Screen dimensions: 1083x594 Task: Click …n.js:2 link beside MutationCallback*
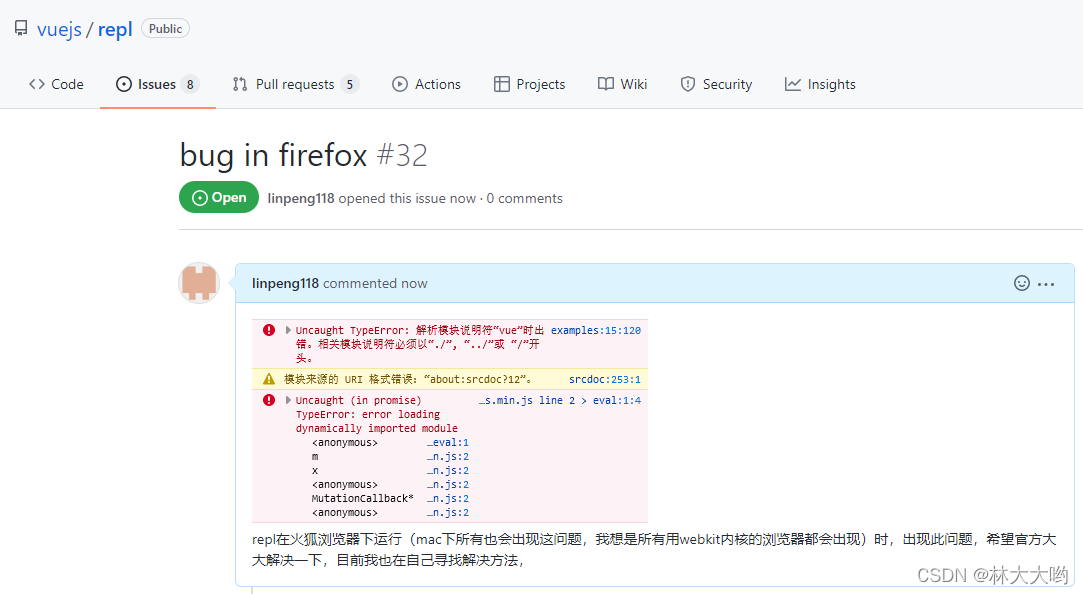[x=448, y=498]
